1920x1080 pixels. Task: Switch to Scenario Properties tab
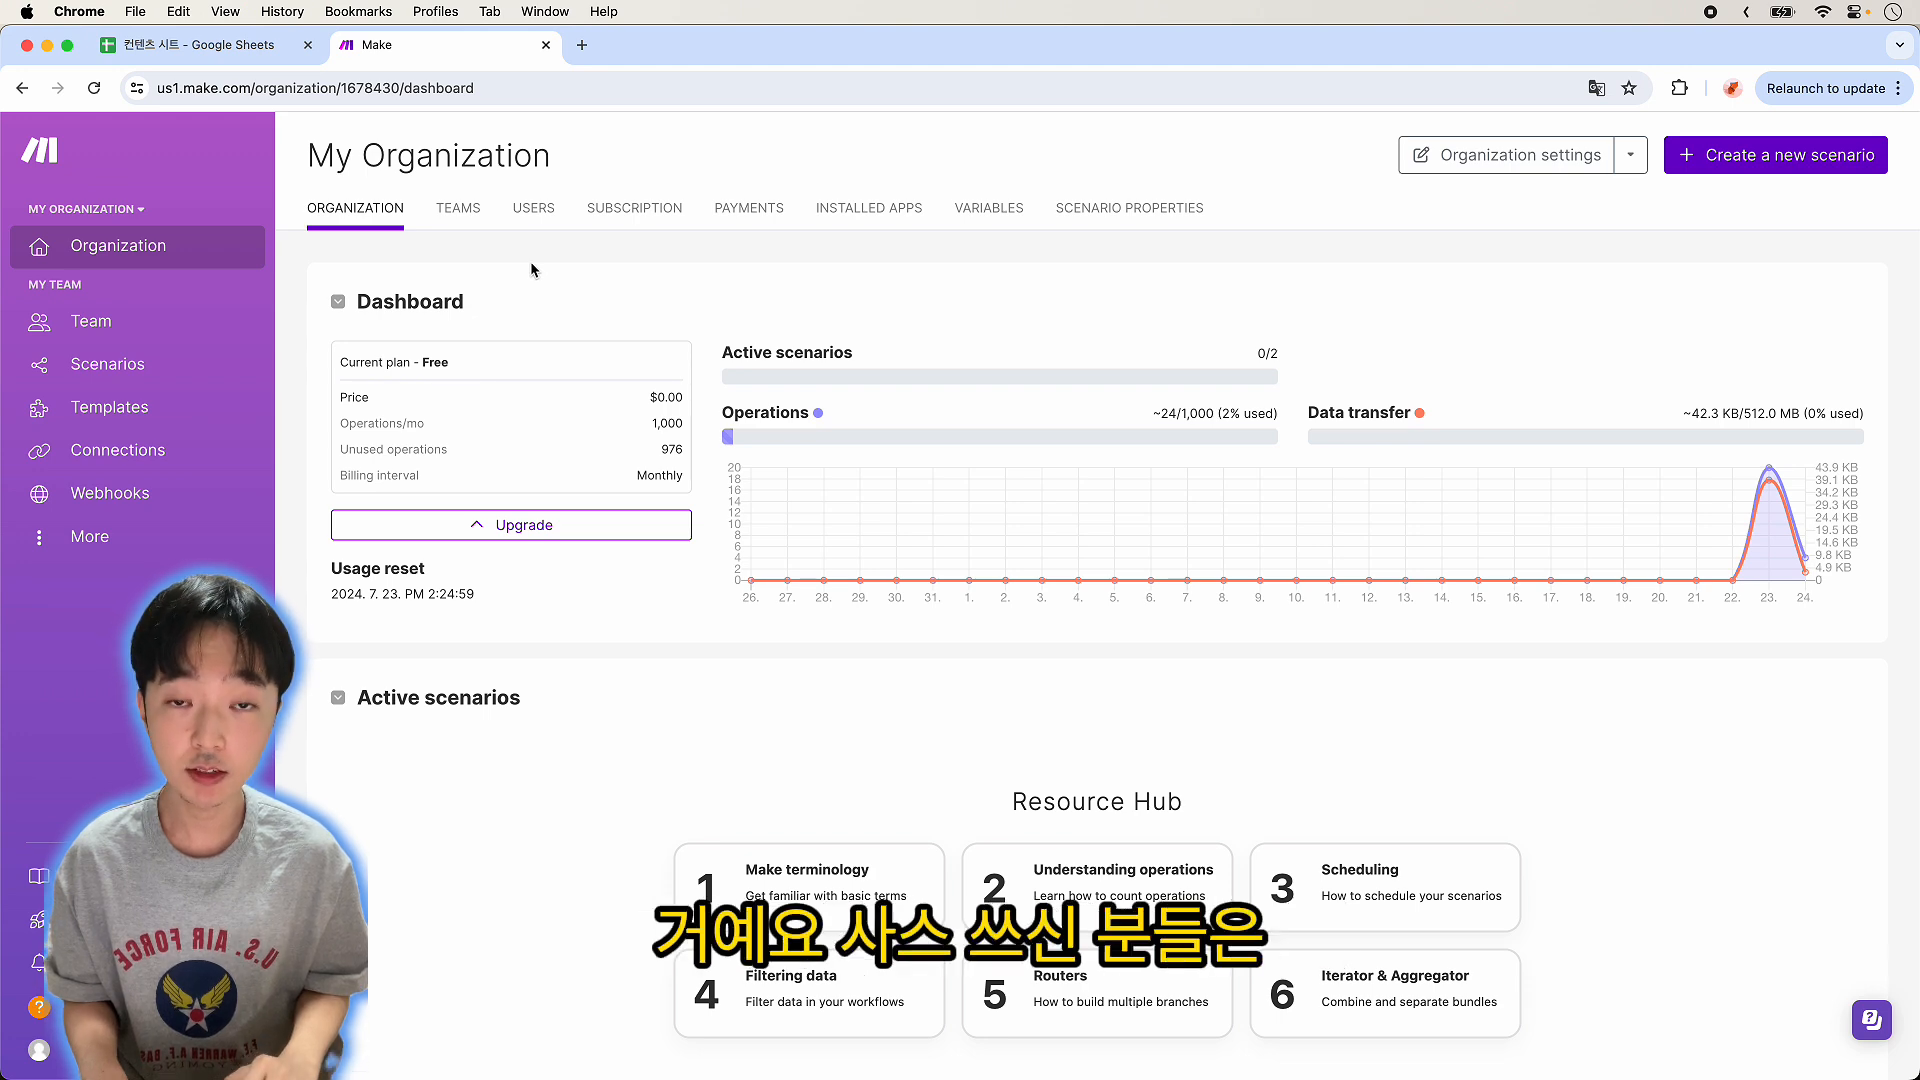[1129, 208]
